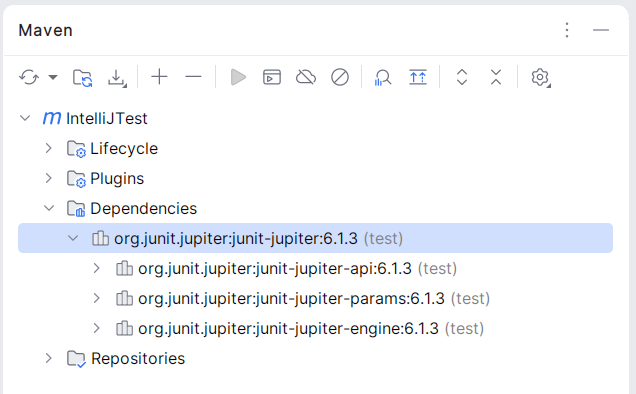Toggle Skip Tests mode icon
This screenshot has height=394, width=636.
340,77
